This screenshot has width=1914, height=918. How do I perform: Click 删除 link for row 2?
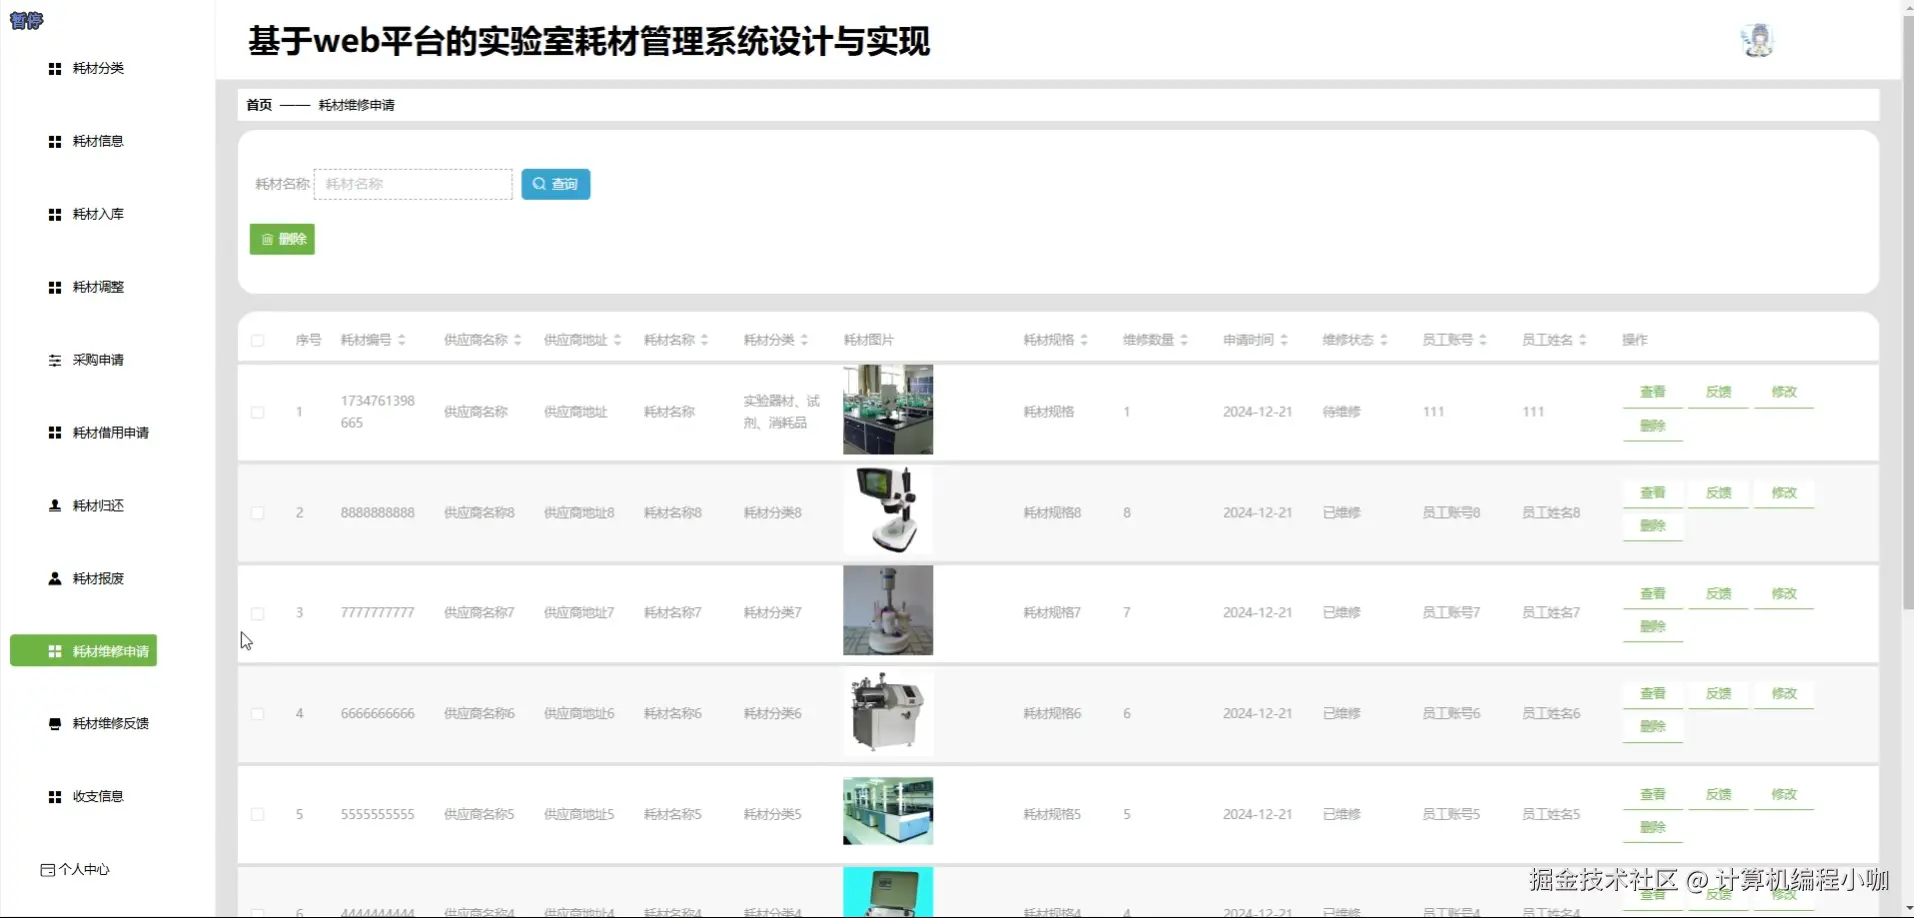tap(1653, 526)
